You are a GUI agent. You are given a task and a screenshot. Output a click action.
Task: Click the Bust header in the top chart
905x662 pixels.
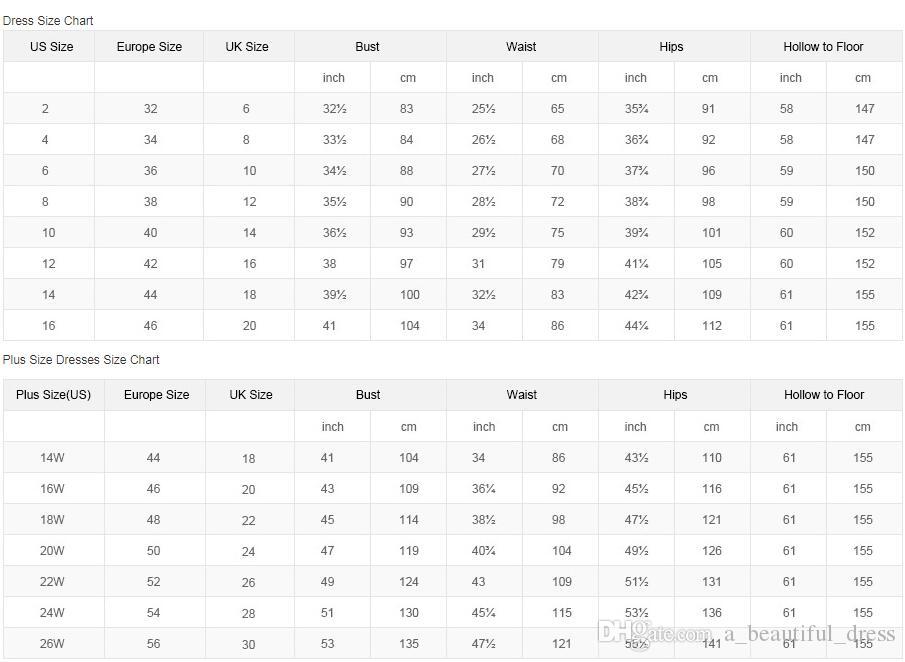pos(367,47)
